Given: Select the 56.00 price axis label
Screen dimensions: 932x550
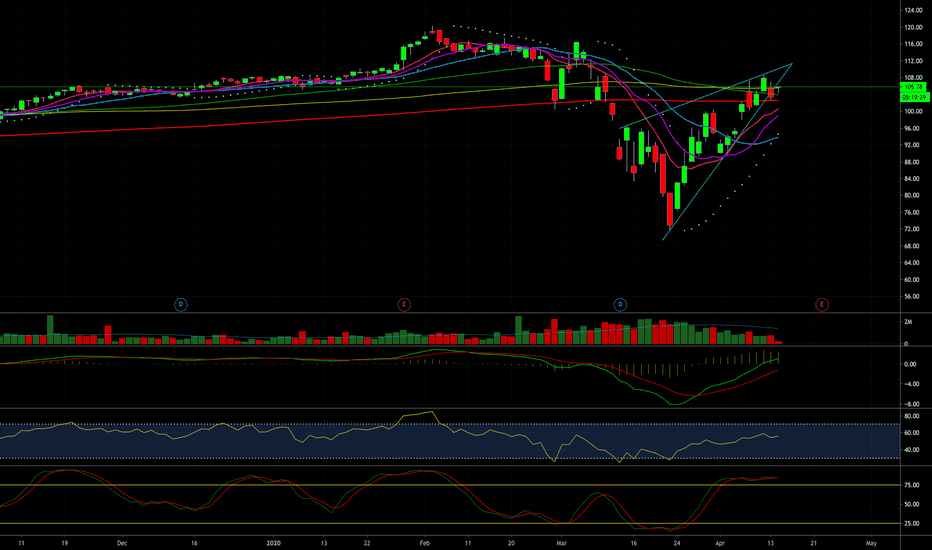Looking at the screenshot, I should point(912,296).
